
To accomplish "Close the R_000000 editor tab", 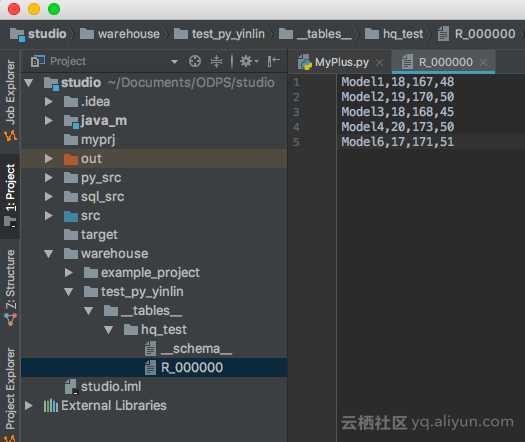I will (483, 62).
